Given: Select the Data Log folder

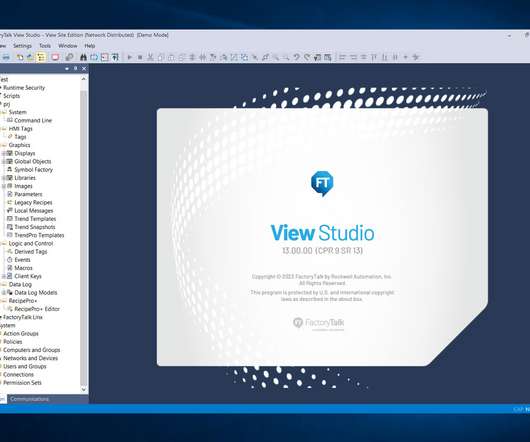Looking at the screenshot, I should 20,285.
